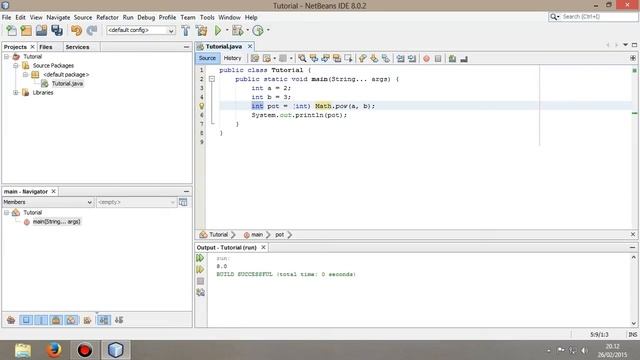Toggle Show Non-Public Members filter in Navigator
The height and width of the screenshot is (360, 640).
point(56,320)
